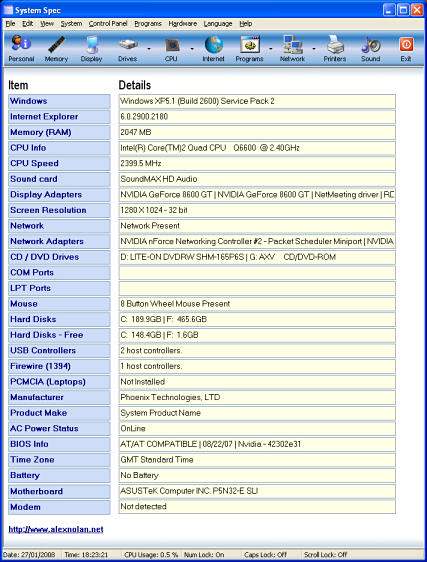
Task: Click the System Spec title bar icon
Action: [x=8, y=10]
